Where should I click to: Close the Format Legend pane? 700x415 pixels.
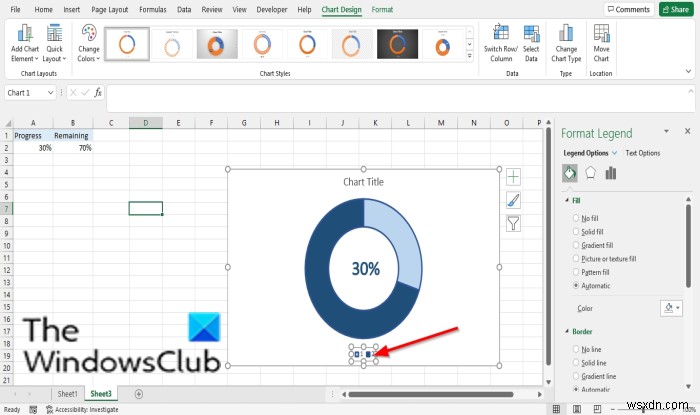click(x=688, y=131)
